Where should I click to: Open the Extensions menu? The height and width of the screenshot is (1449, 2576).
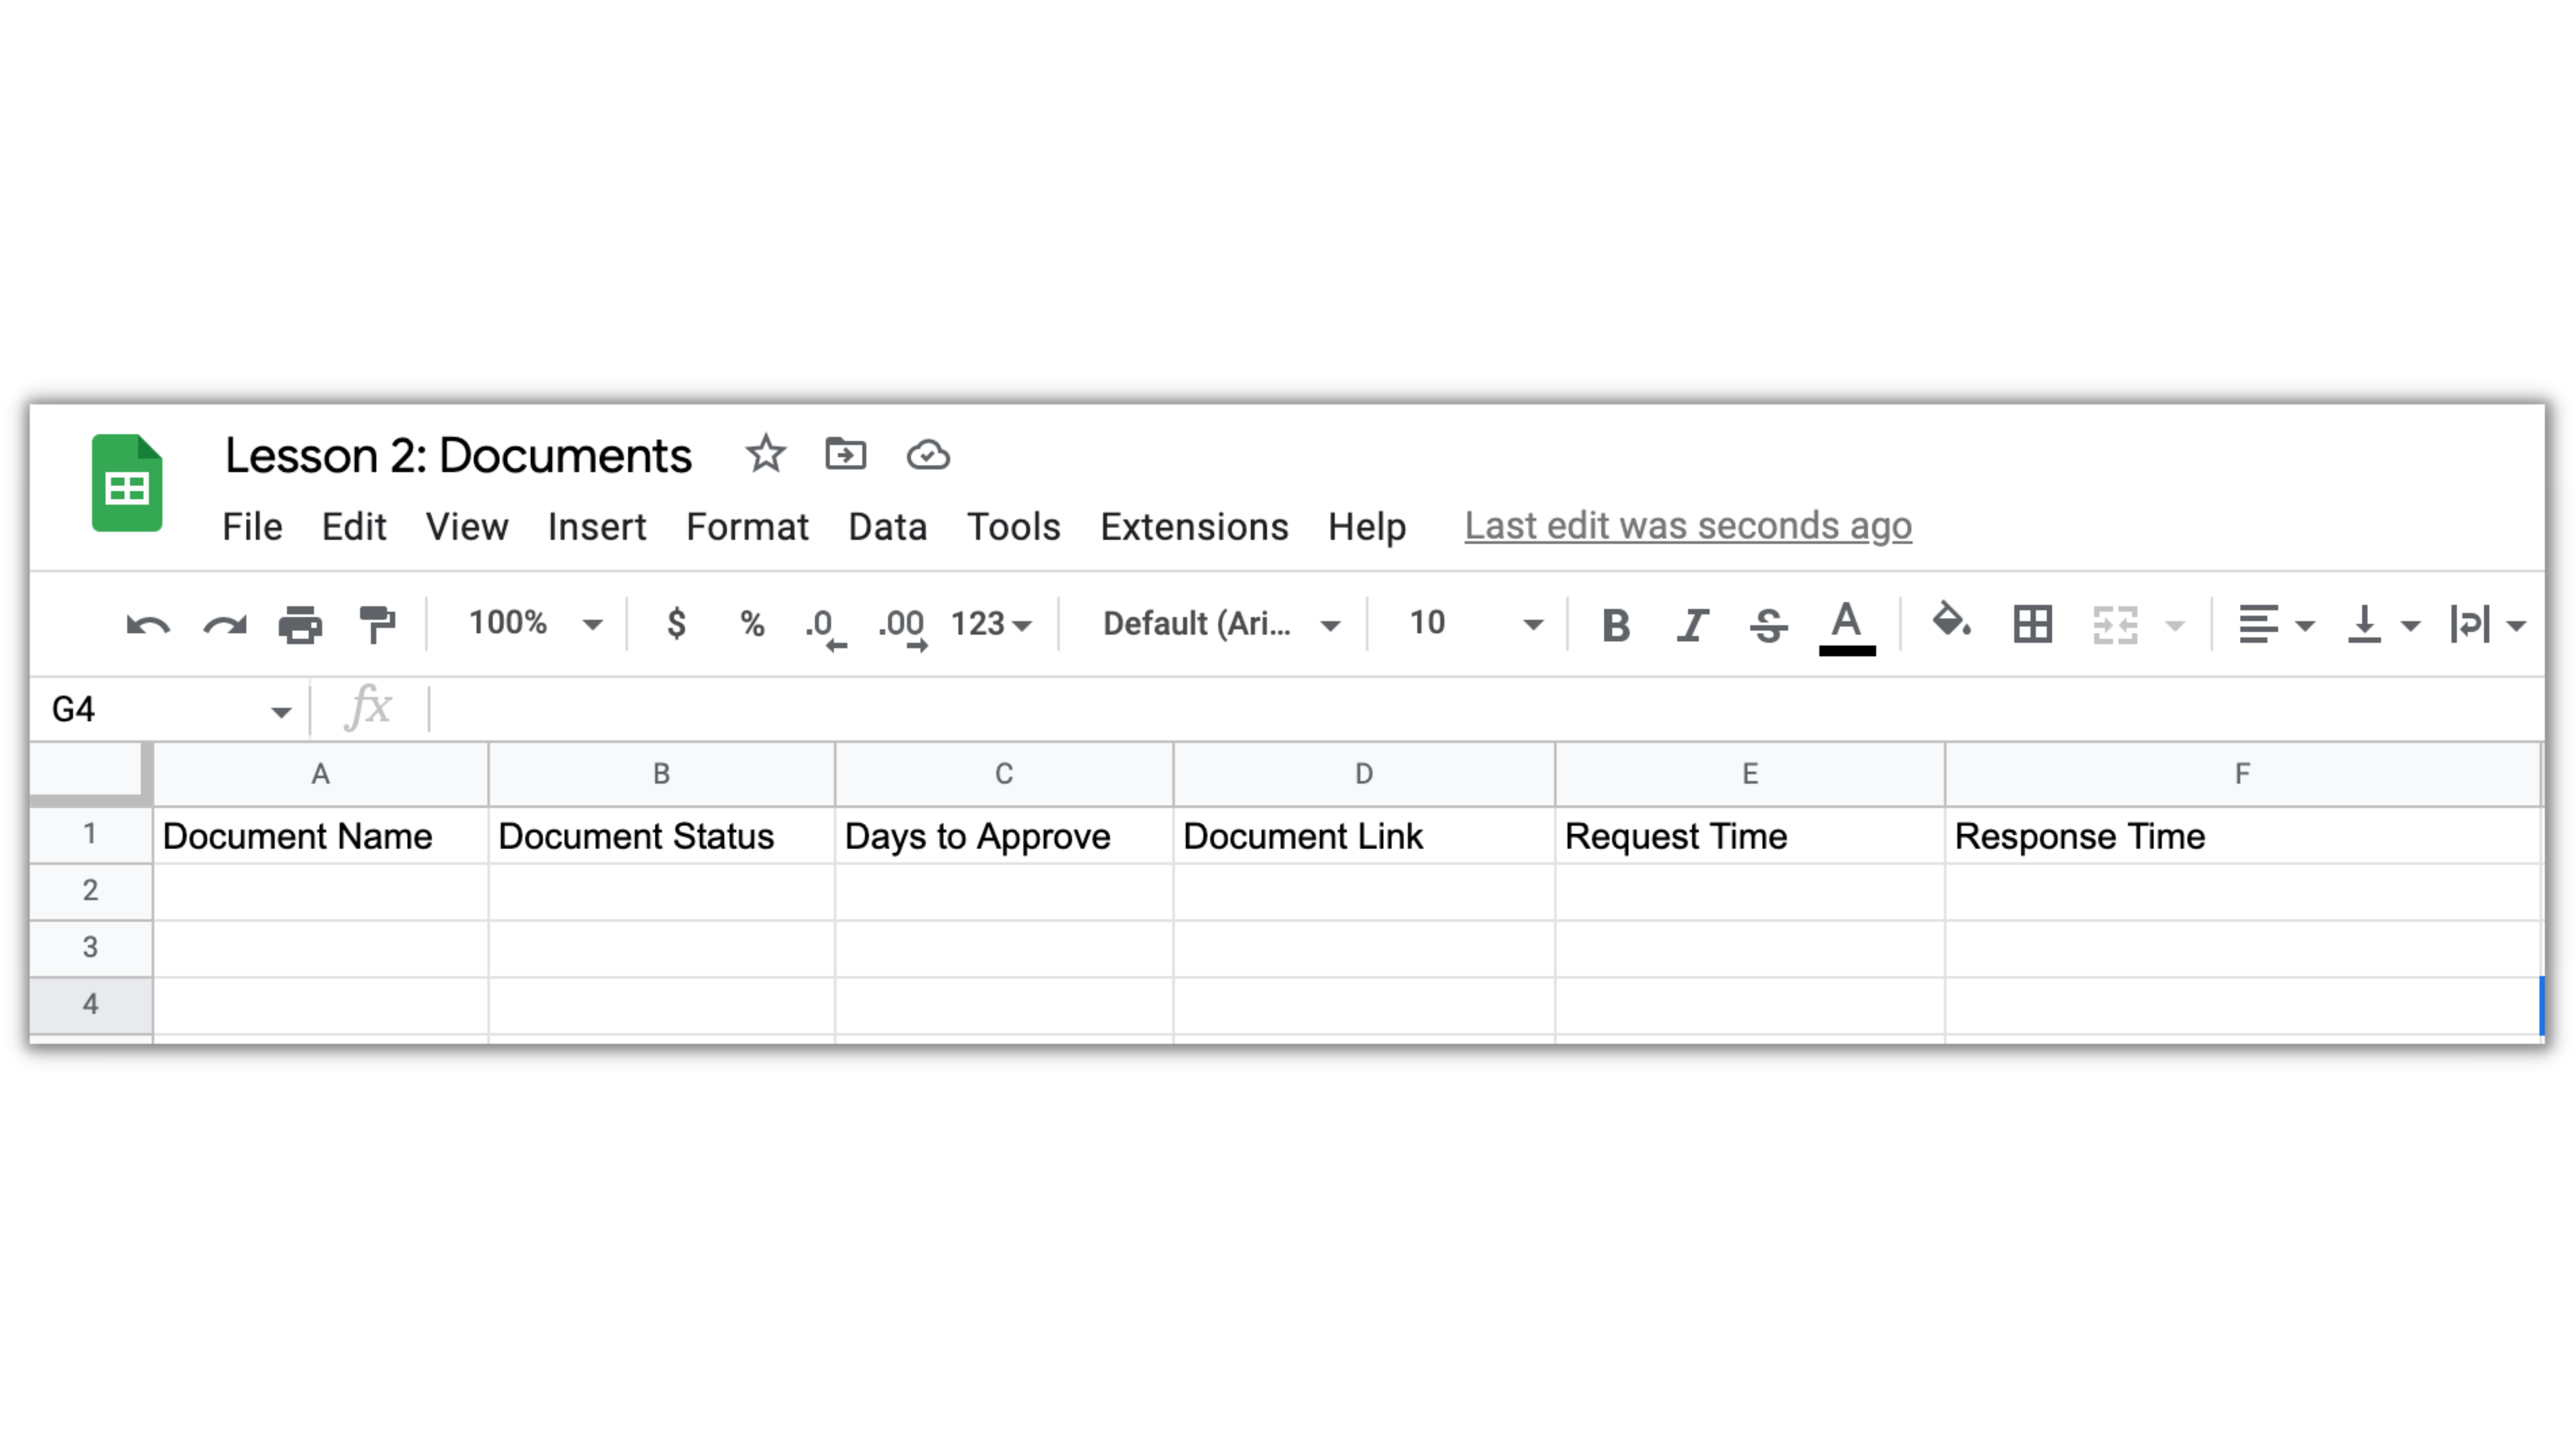tap(1194, 527)
